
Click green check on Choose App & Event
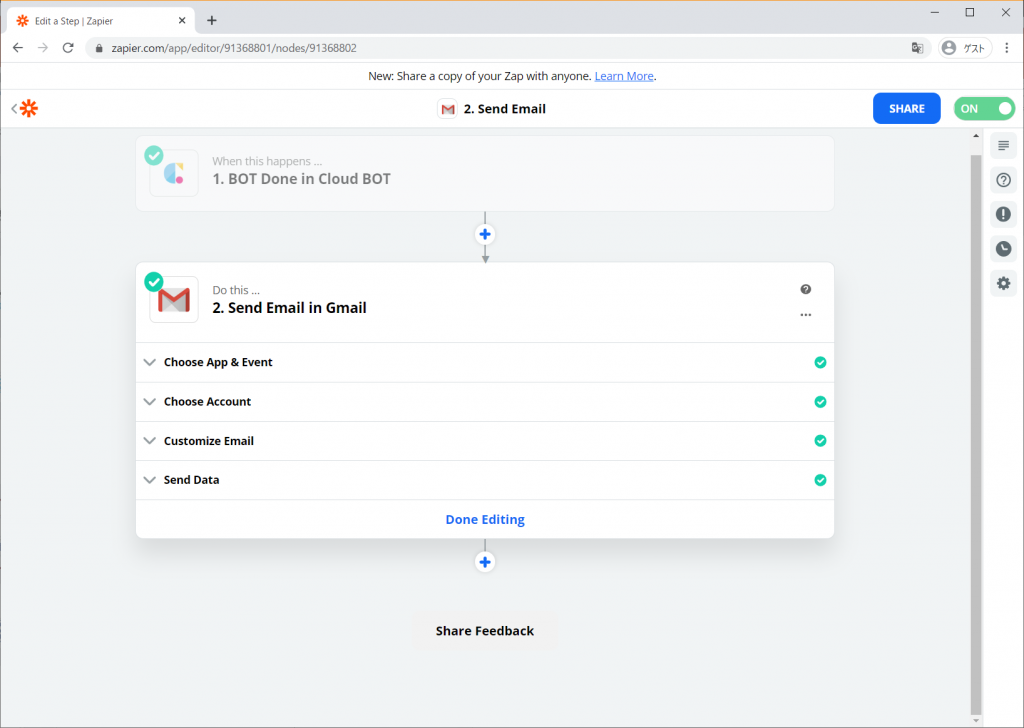coord(820,362)
